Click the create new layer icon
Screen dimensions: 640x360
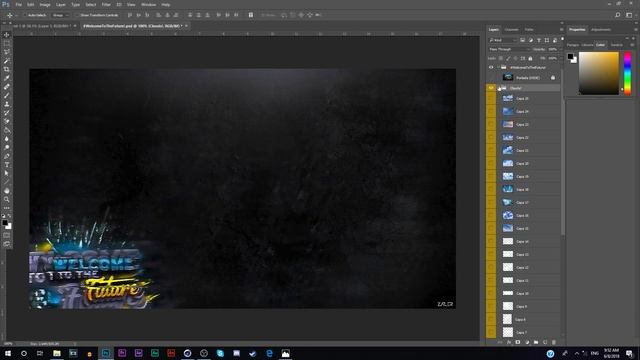(545, 342)
